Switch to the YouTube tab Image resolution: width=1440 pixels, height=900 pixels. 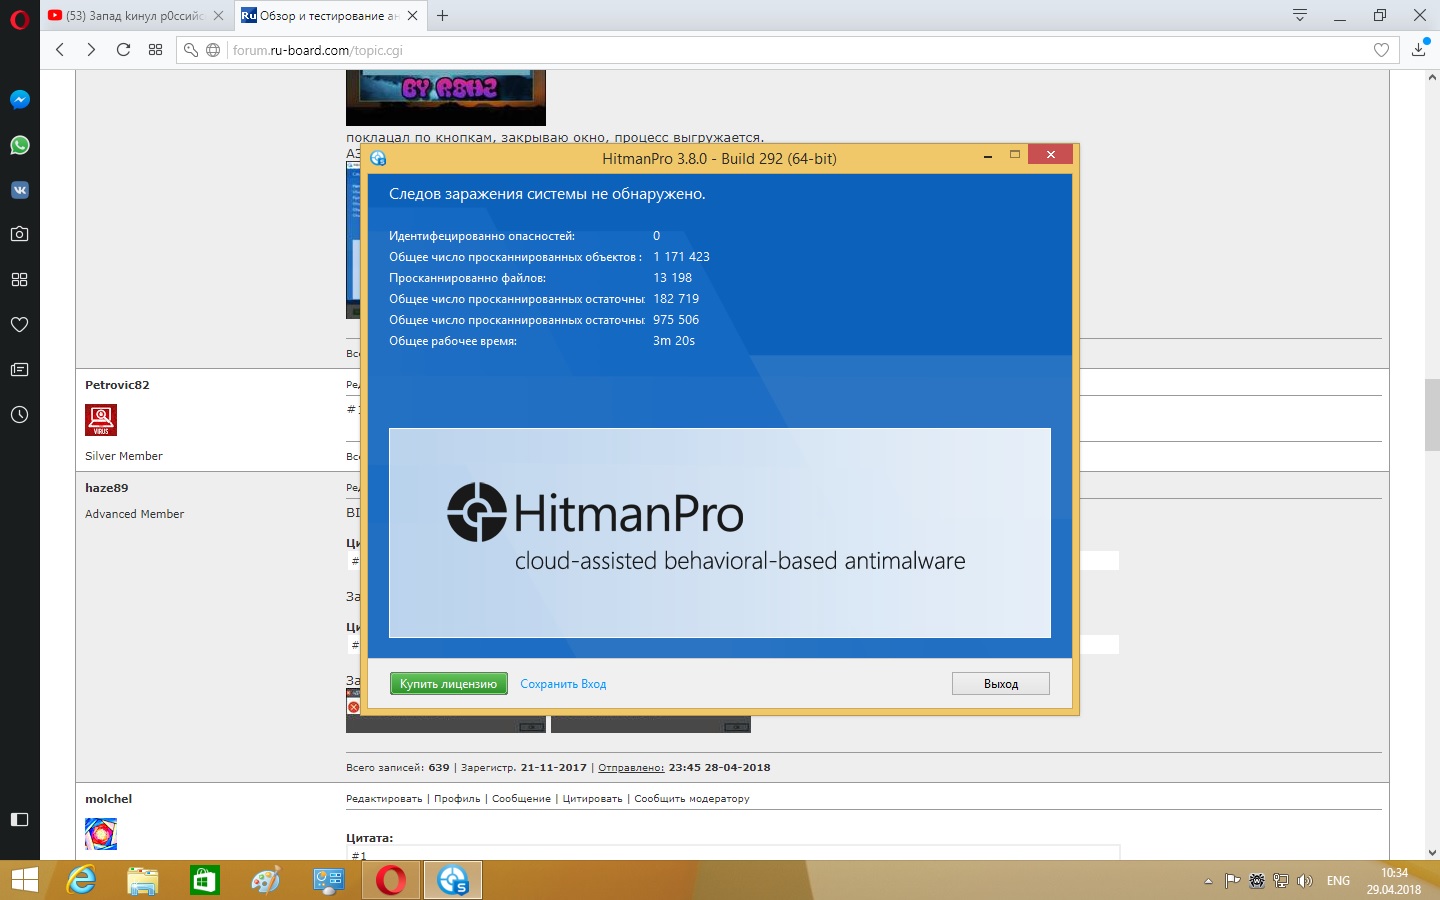(x=133, y=16)
